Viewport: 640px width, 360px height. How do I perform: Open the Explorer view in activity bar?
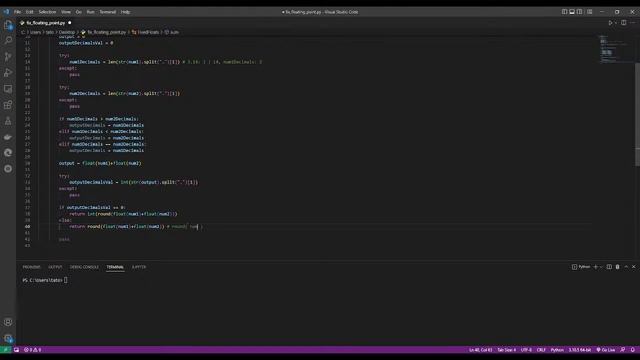[8, 25]
